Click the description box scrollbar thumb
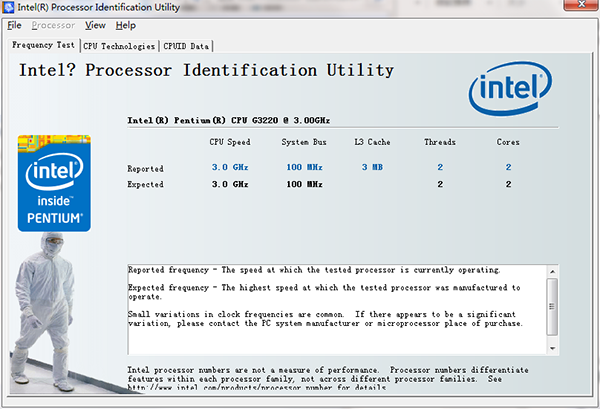600x409 pixels. [x=552, y=306]
